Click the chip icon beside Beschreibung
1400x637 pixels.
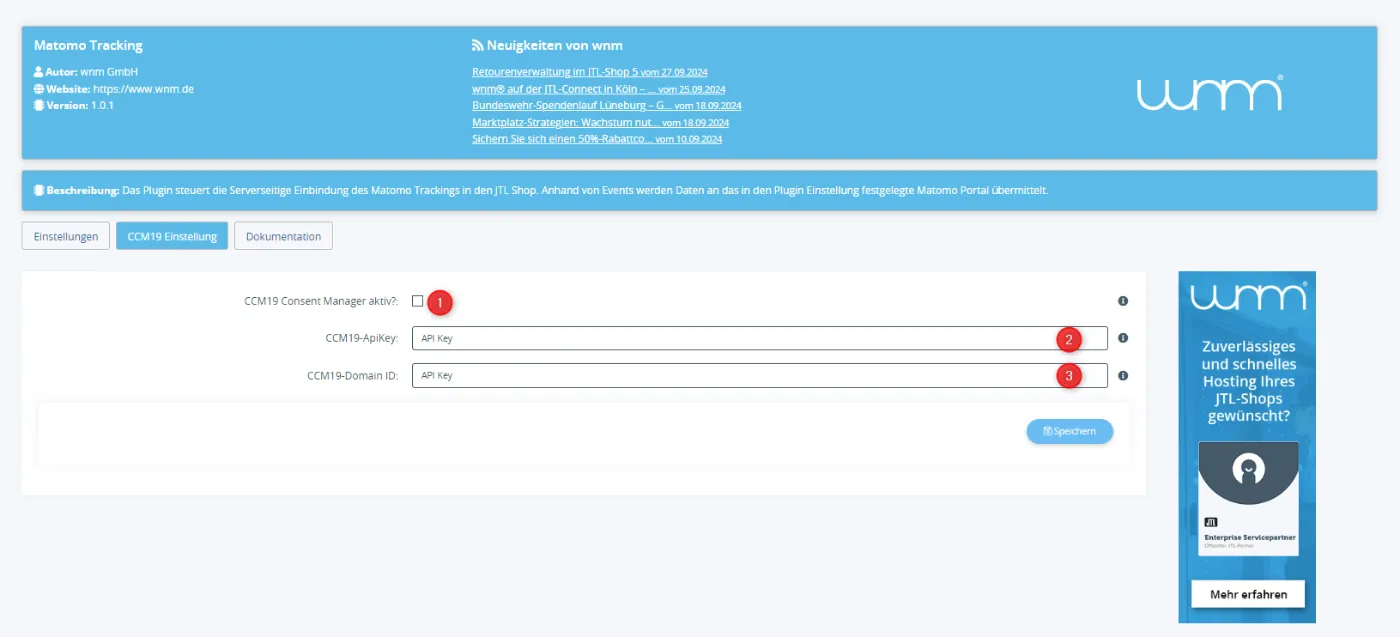tap(38, 189)
